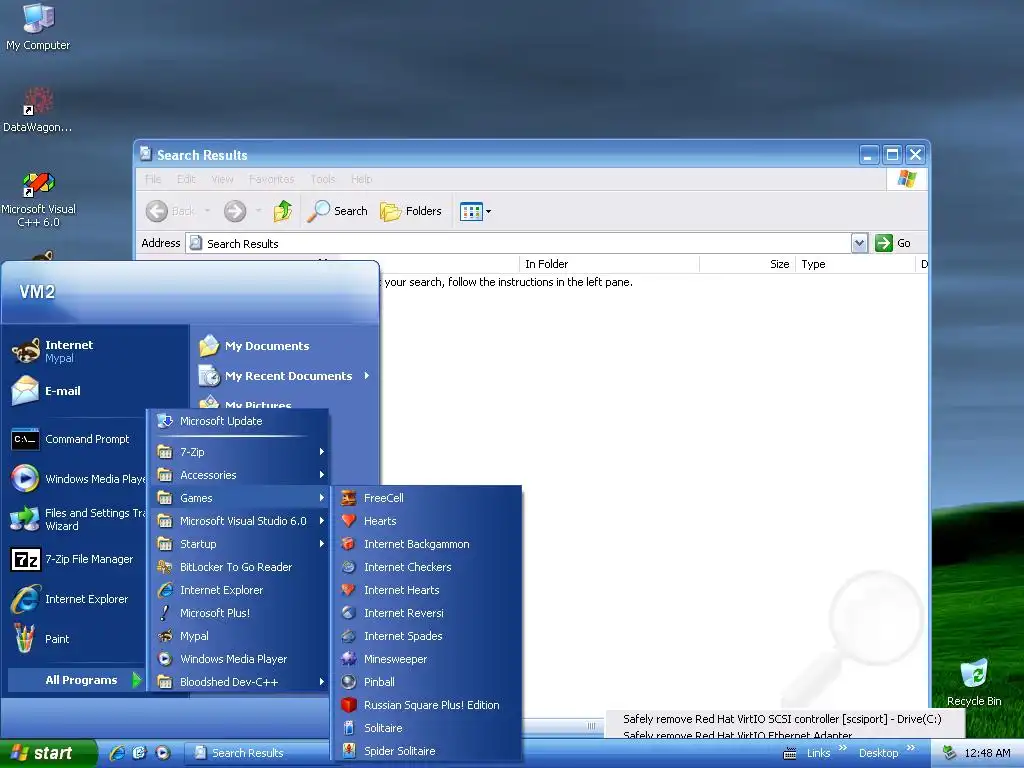The image size is (1024, 768).
Task: Open Internet Explorer from Start menu left pane
Action: click(76, 599)
